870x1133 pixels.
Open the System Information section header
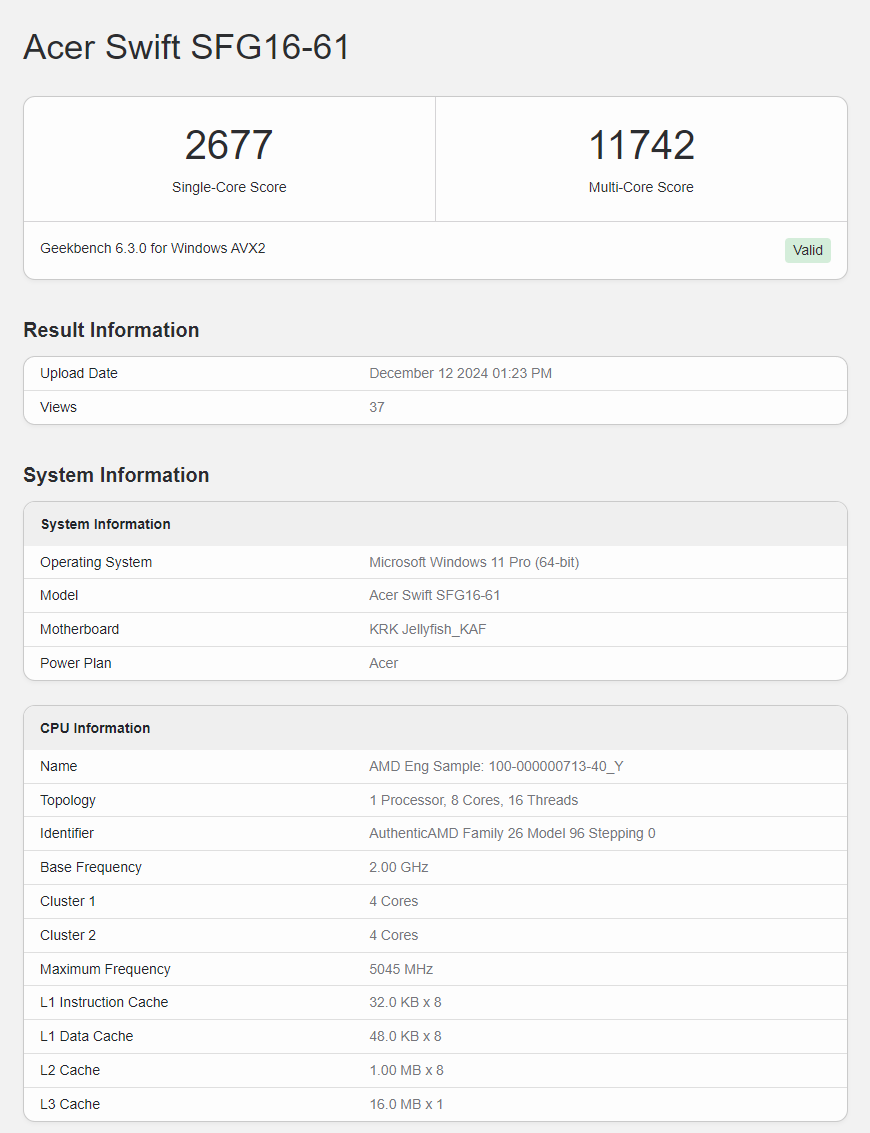point(116,475)
